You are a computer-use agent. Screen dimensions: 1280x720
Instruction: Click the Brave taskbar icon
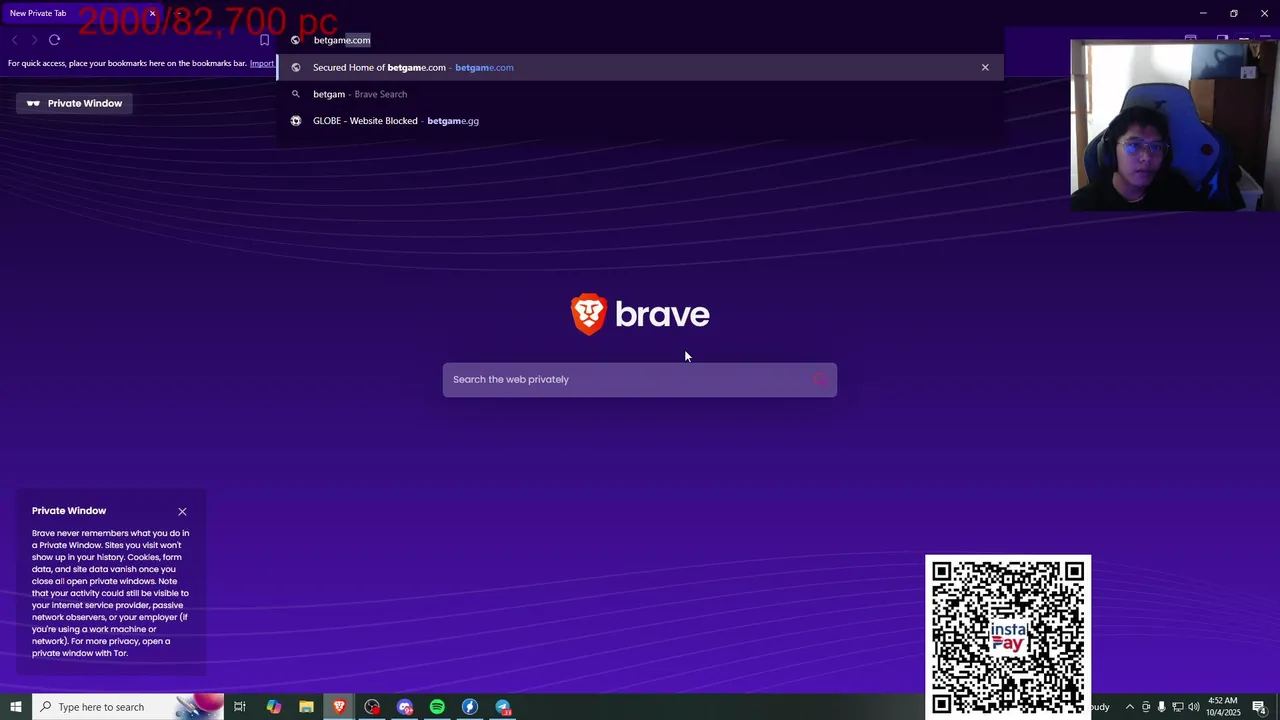339,707
